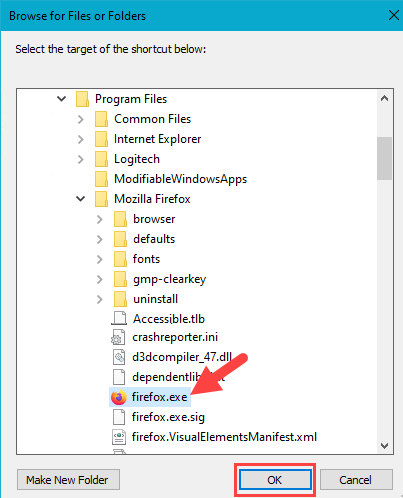Click the Program Files folder icon
The image size is (403, 498).
82,99
